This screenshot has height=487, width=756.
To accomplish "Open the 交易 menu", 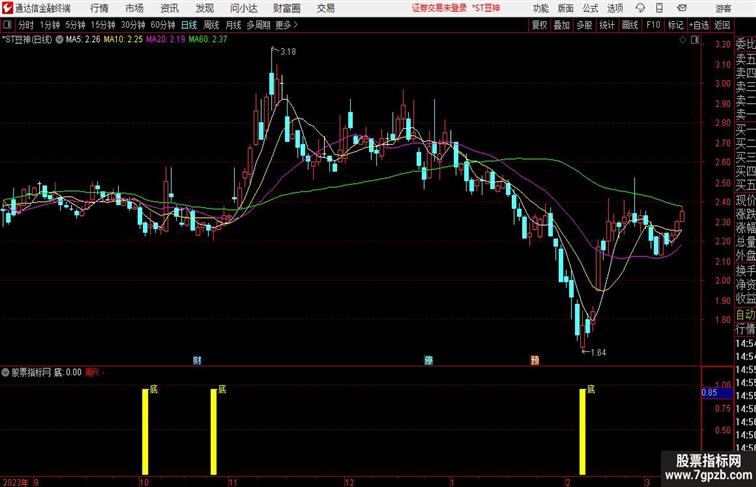I will (x=326, y=8).
